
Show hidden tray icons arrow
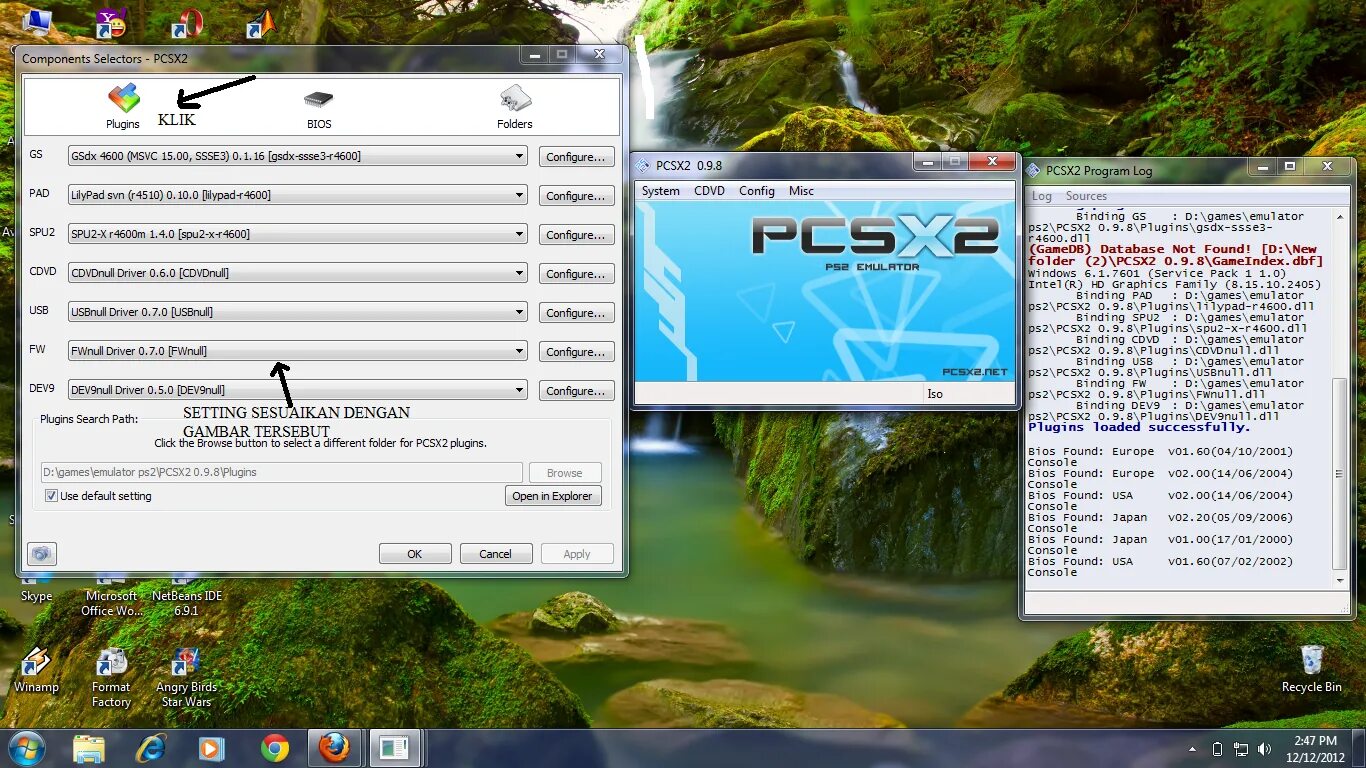pos(1192,748)
